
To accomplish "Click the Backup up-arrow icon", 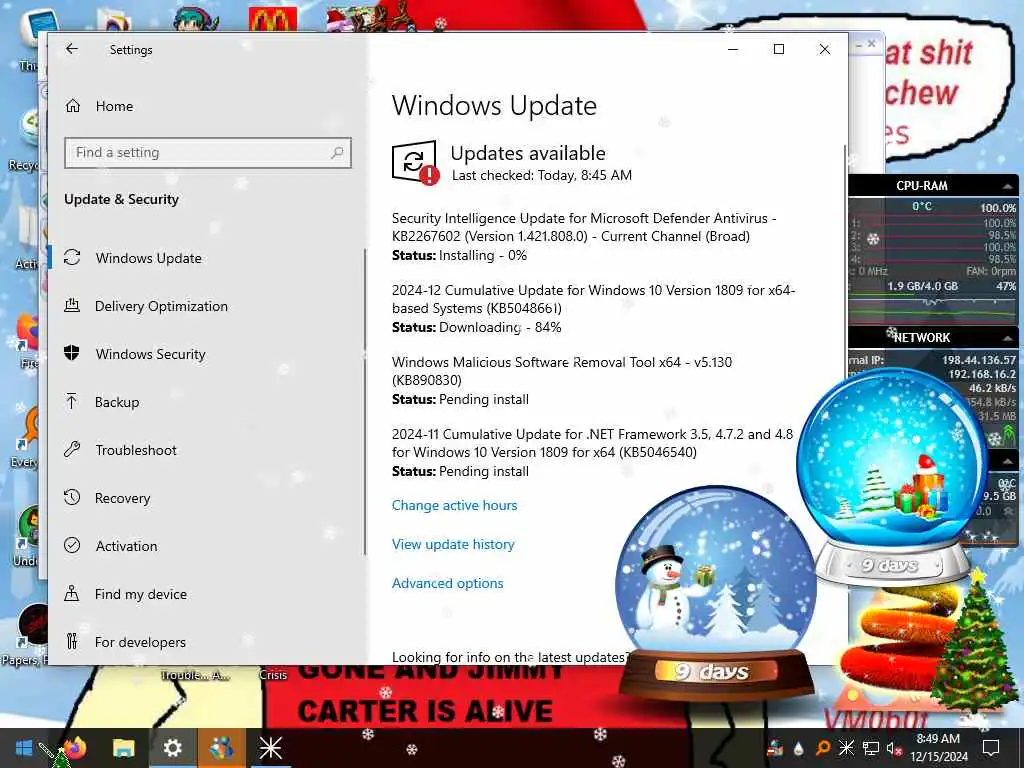I will coord(72,402).
